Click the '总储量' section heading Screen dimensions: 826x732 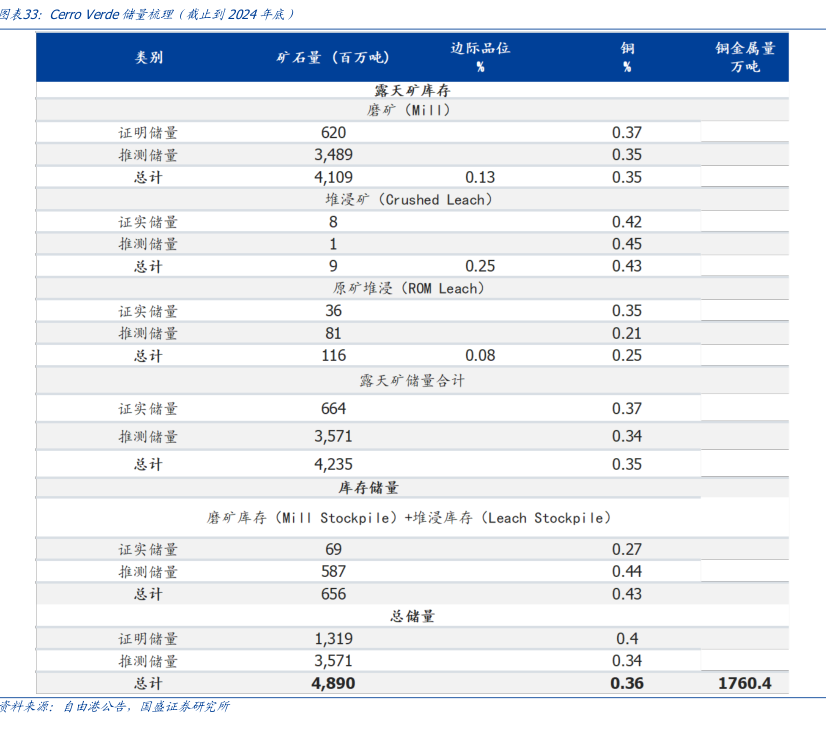point(412,616)
